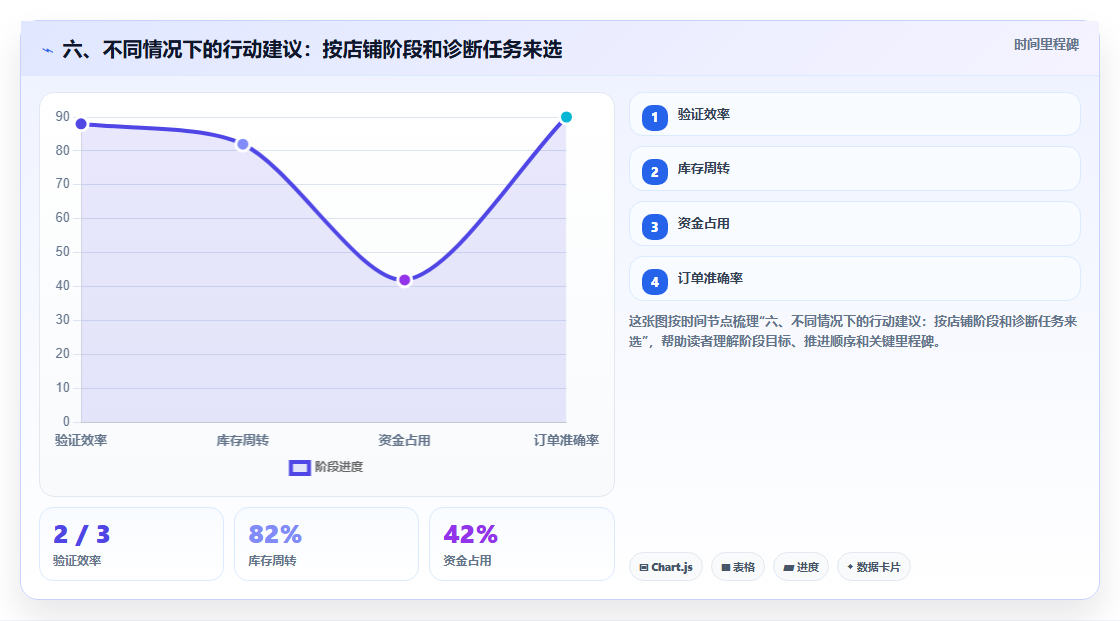Screen dimensions: 1120x621
Task: Click the x-axis label 验证效率
Action: click(x=81, y=440)
